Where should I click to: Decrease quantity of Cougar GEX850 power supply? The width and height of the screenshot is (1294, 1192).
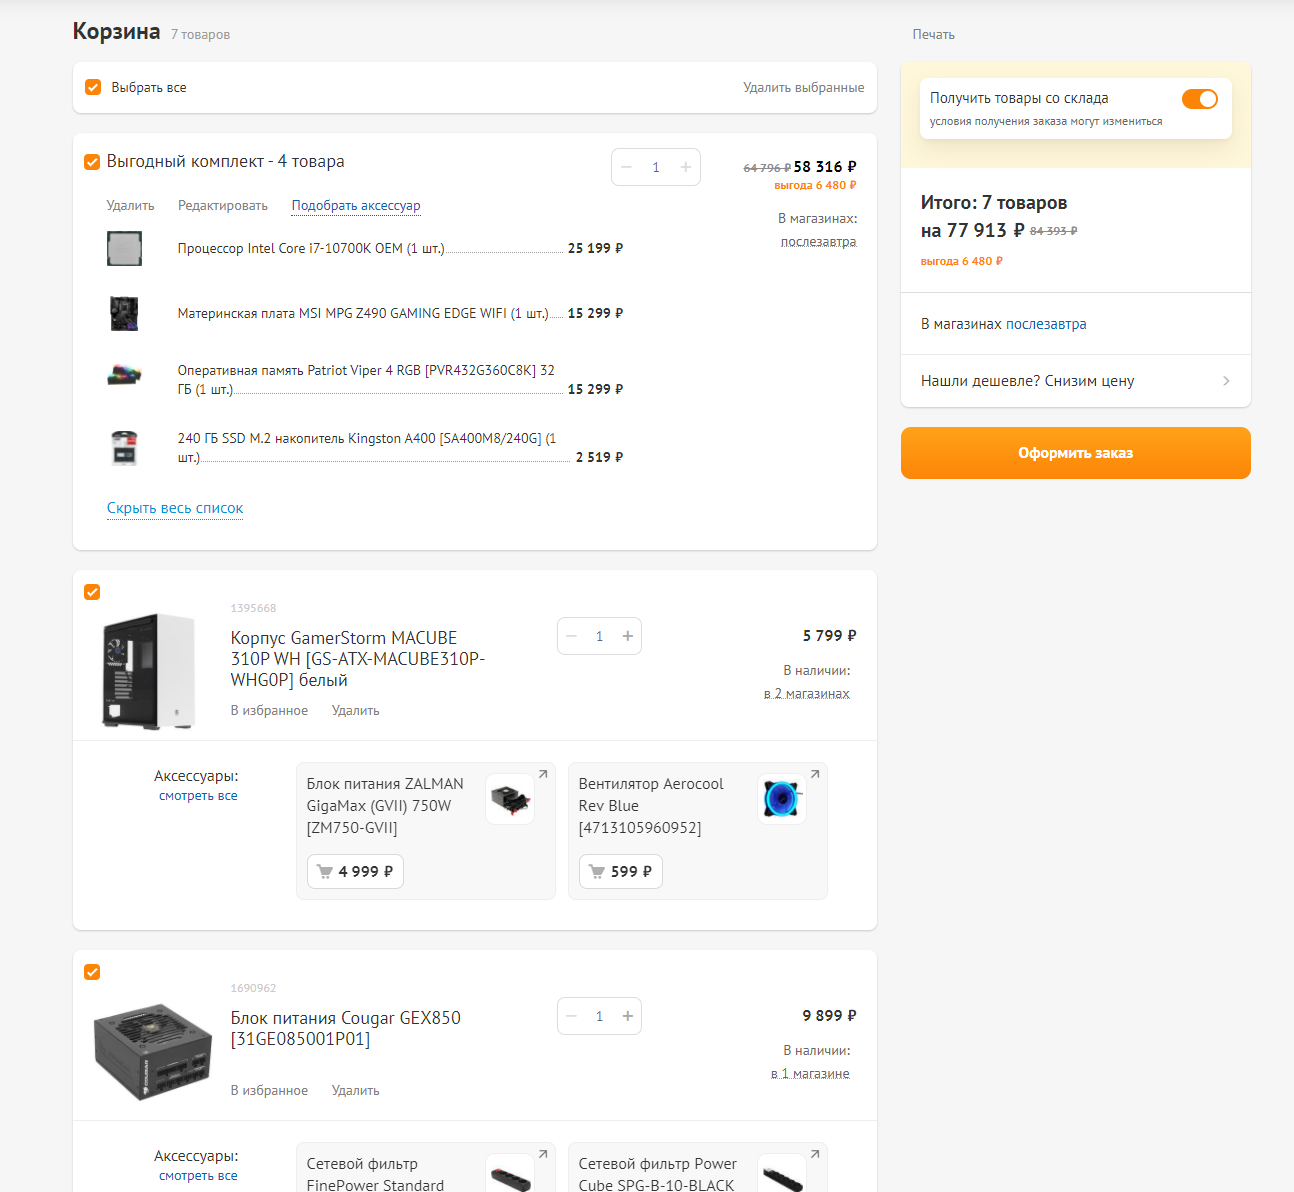click(x=572, y=1016)
